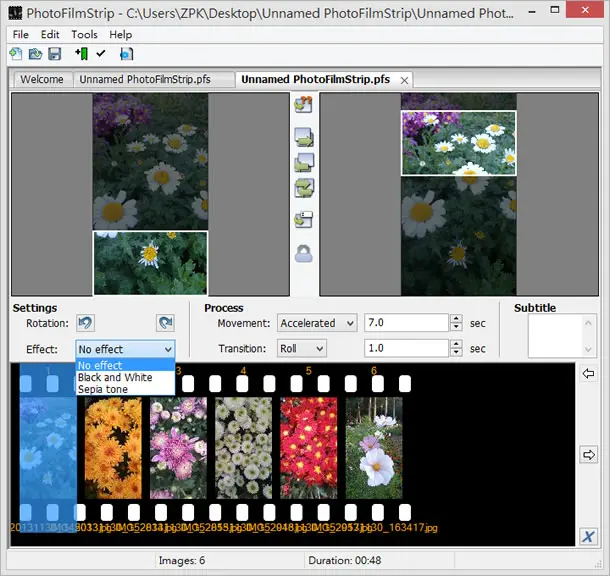Screen dimensions: 610x576
Task: Remove selected image with the X button
Action: coord(588,537)
